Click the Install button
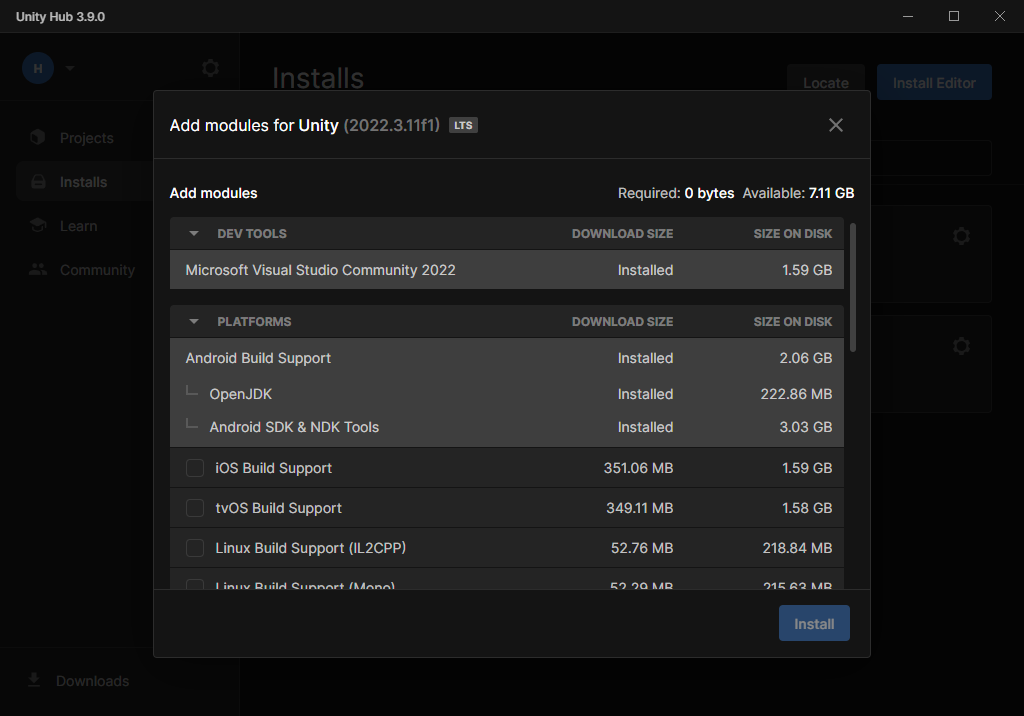Screen dimensions: 1024x716 [x=814, y=623]
